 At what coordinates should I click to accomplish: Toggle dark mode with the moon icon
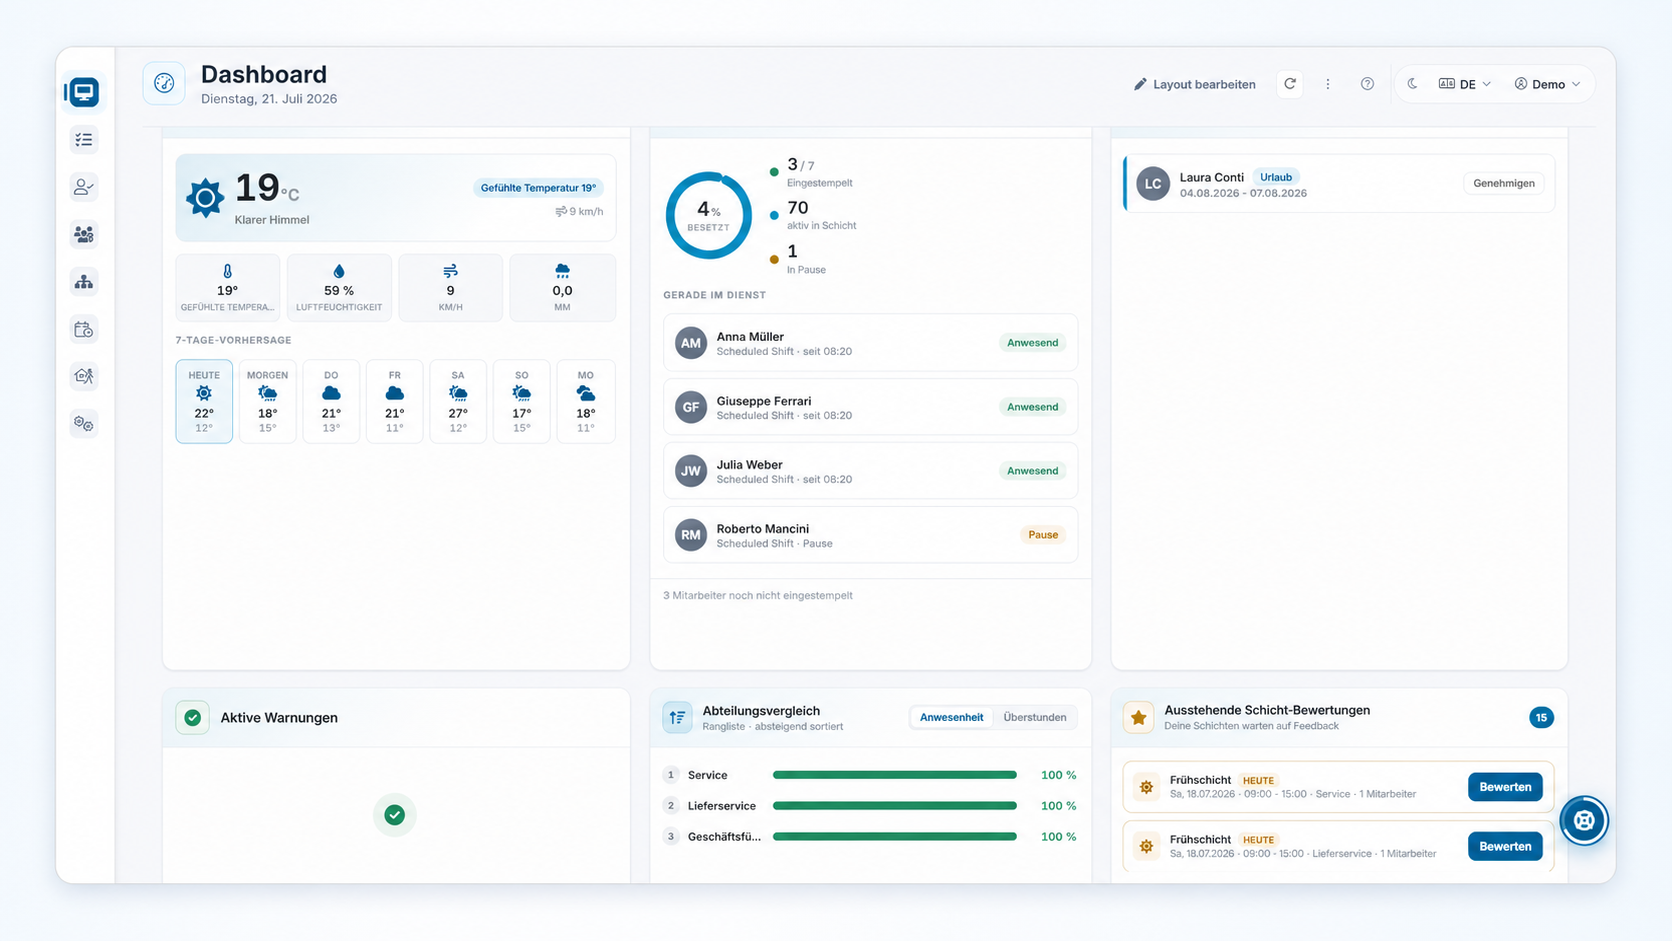(1412, 84)
